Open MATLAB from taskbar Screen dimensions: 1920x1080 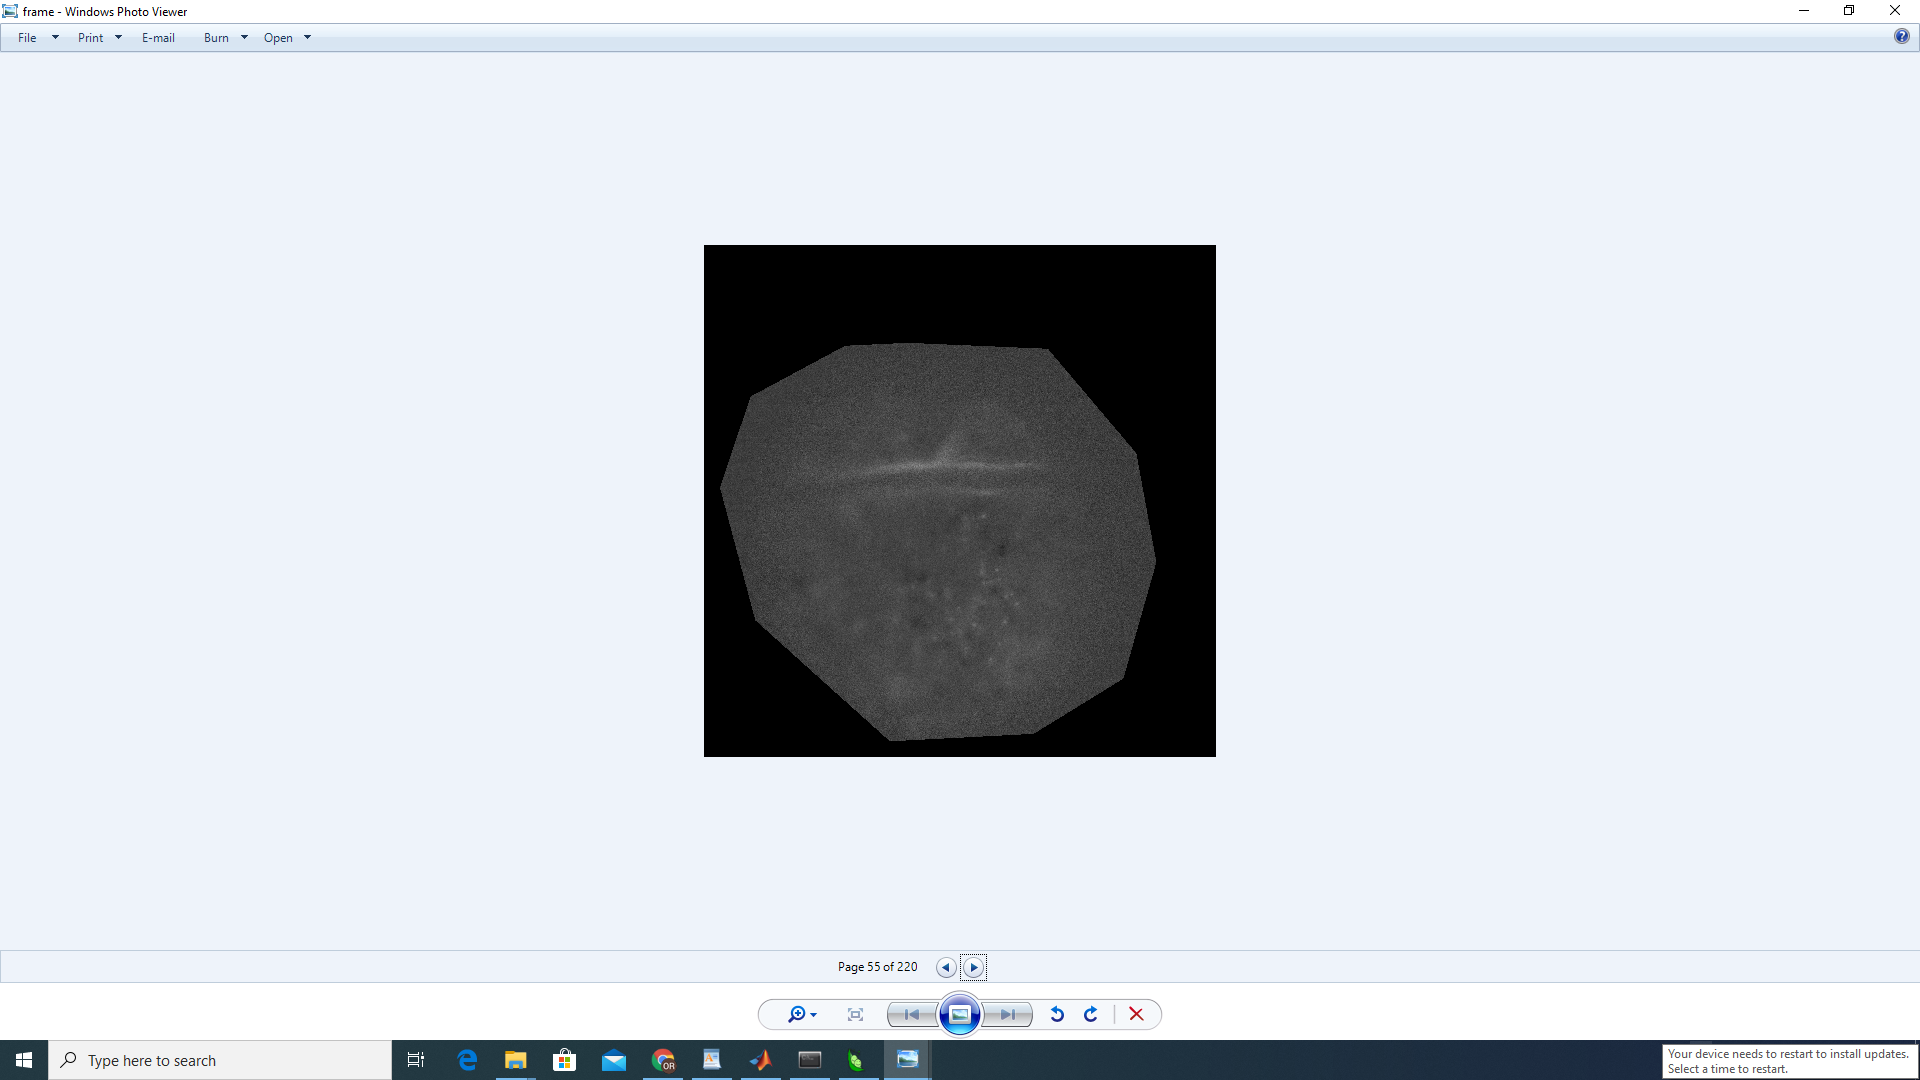pyautogui.click(x=761, y=1060)
